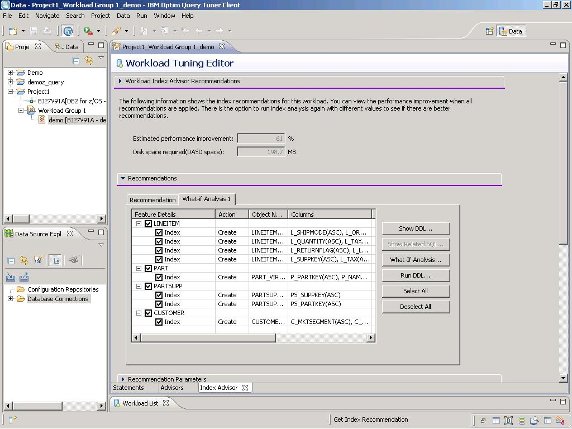This screenshot has width=572, height=429.
Task: Click the pressed toggle icon in Data Source Explorer toolbar
Action: (56, 260)
